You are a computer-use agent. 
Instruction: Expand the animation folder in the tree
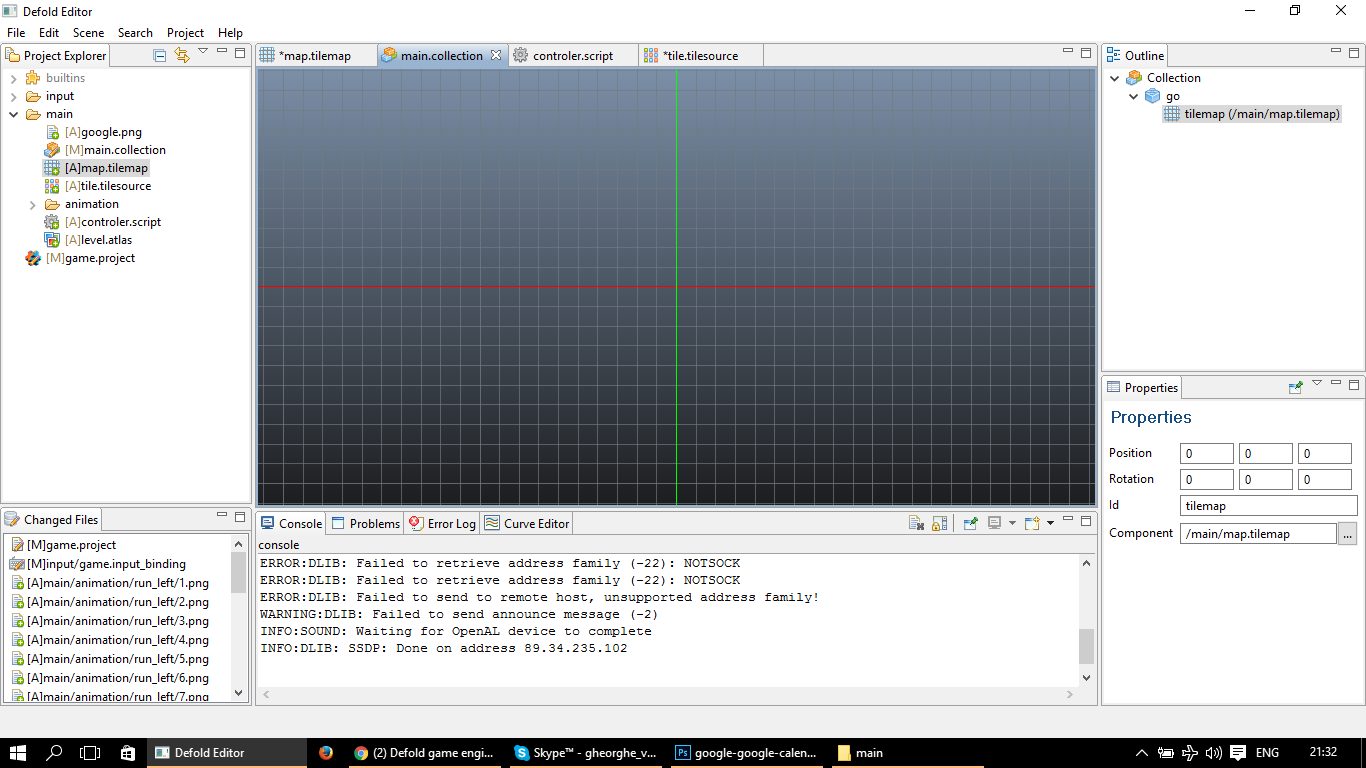tap(32, 204)
